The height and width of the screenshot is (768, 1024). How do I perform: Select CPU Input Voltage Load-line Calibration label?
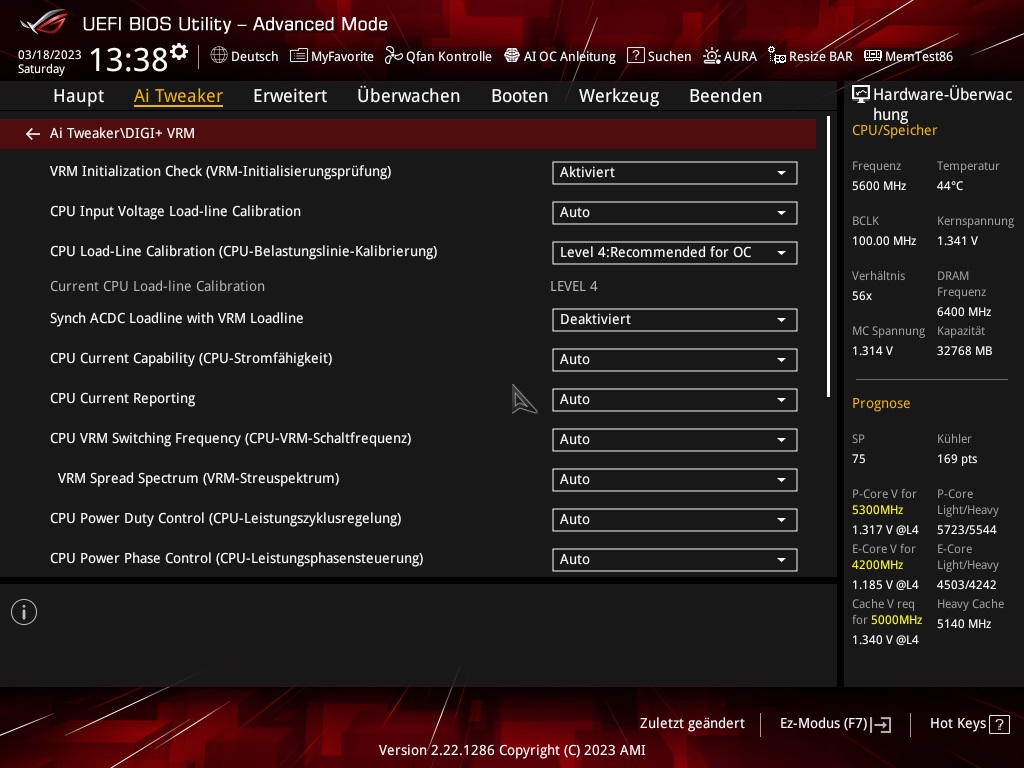point(176,211)
